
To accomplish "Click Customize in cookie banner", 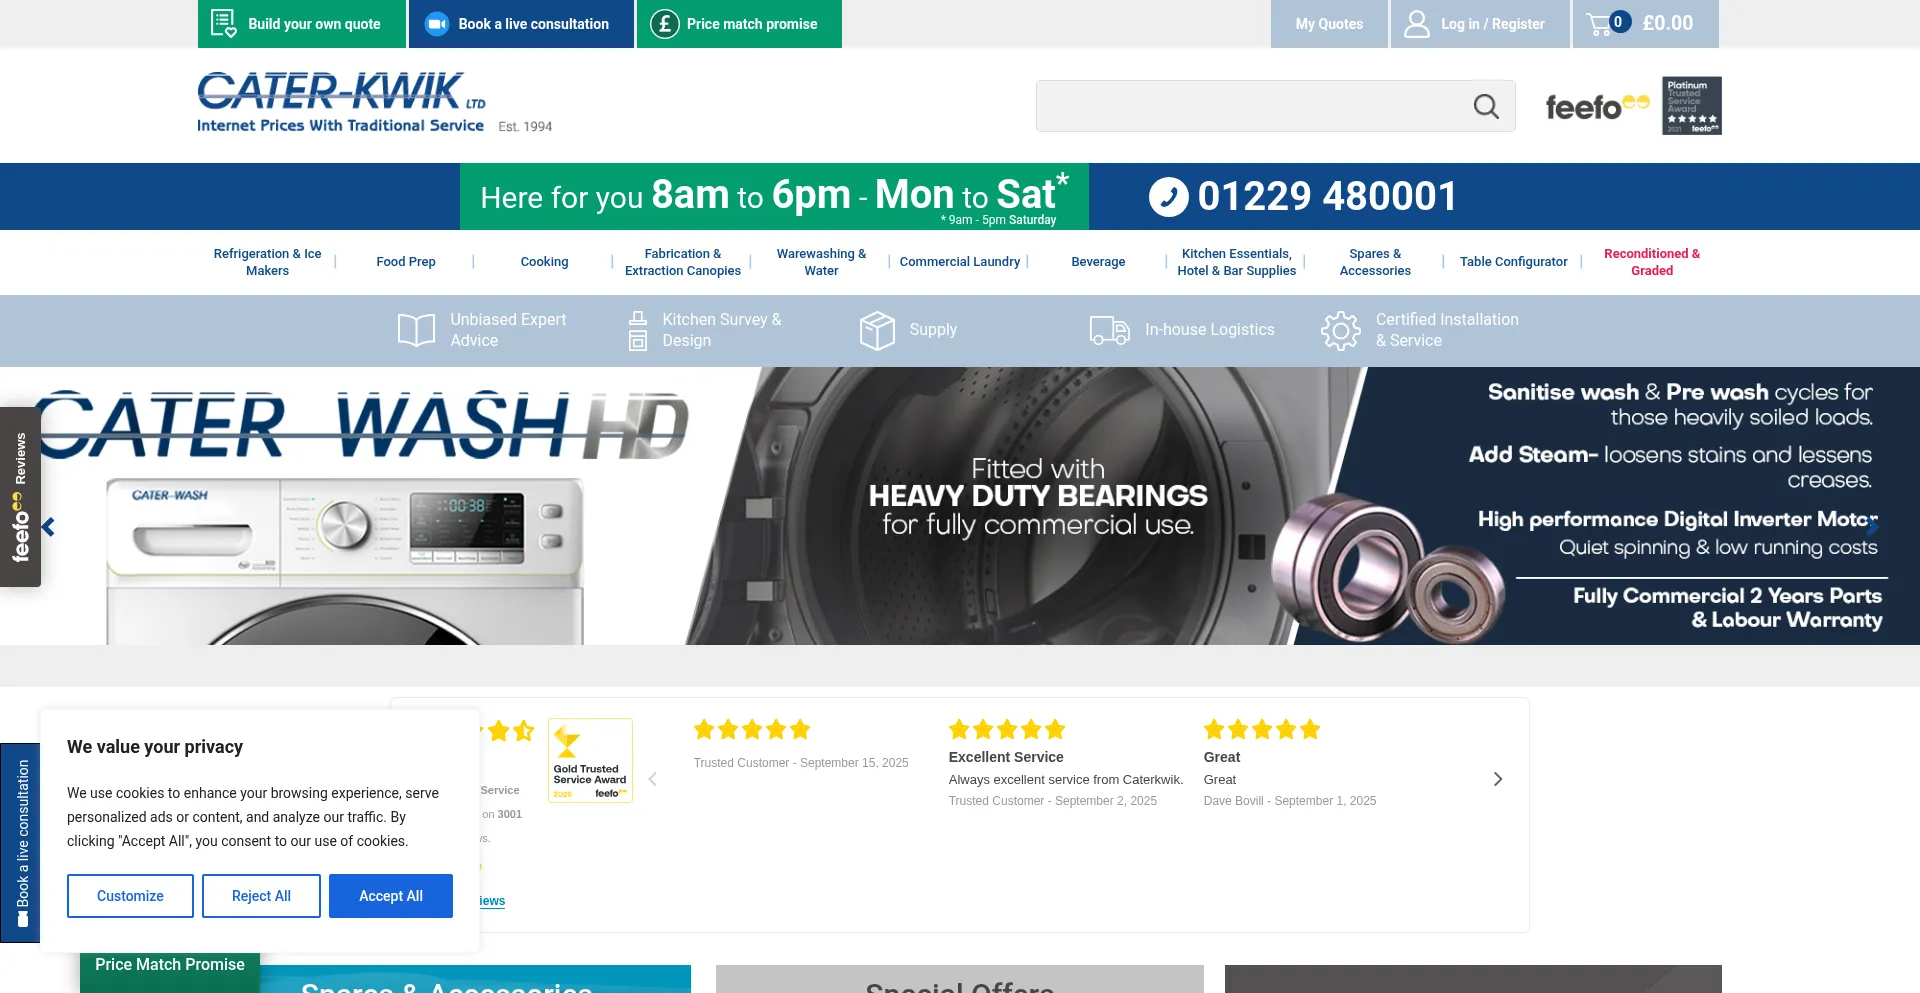I will pos(130,896).
